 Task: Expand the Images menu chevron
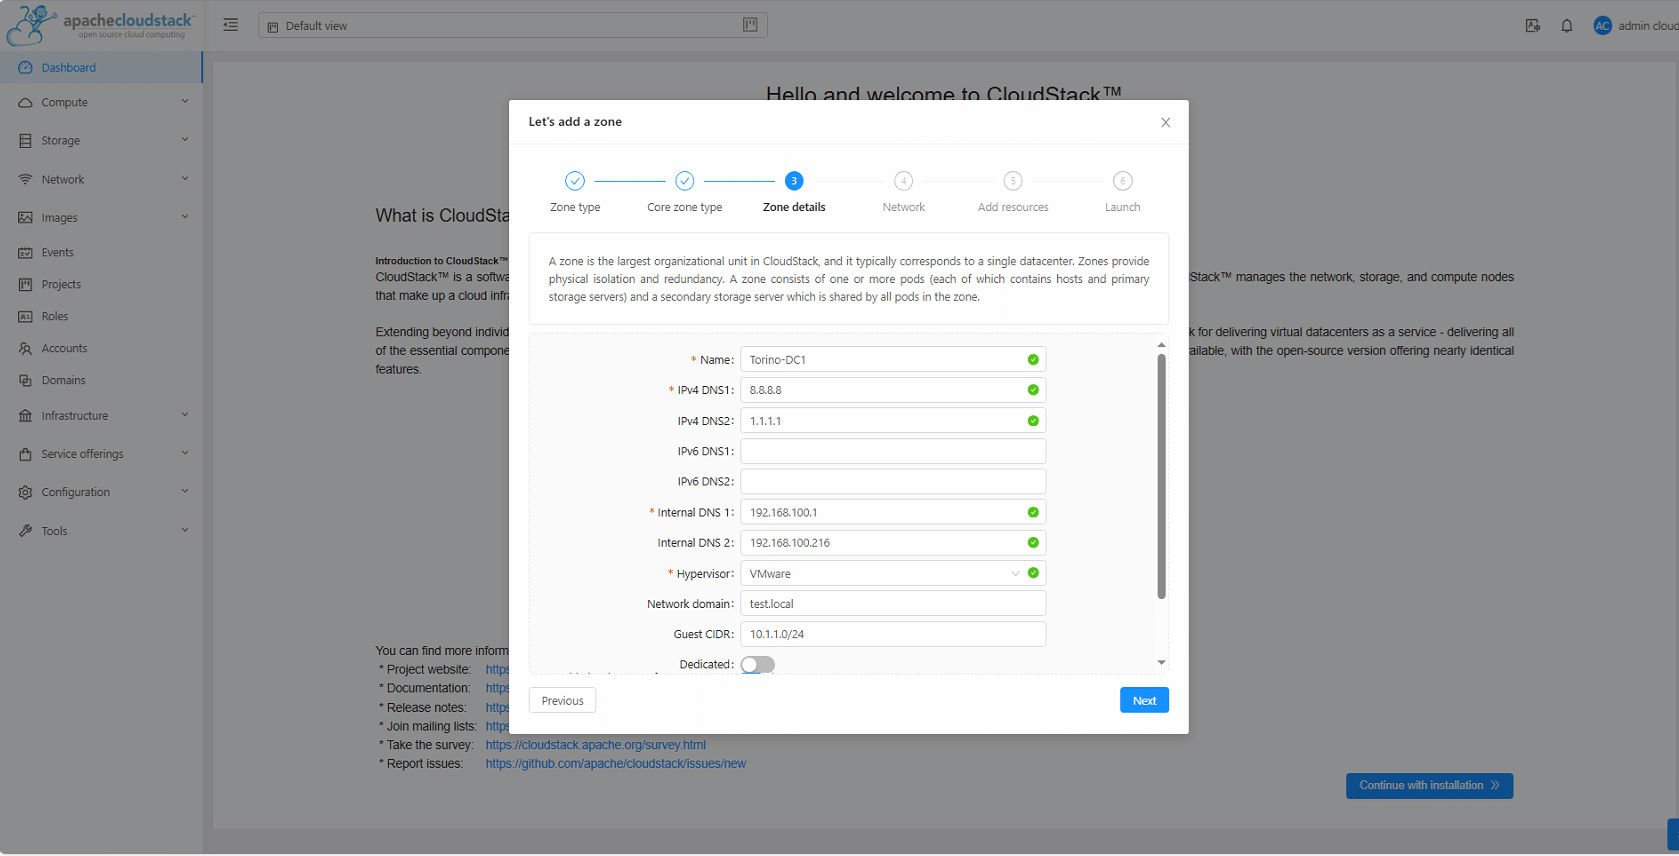185,217
